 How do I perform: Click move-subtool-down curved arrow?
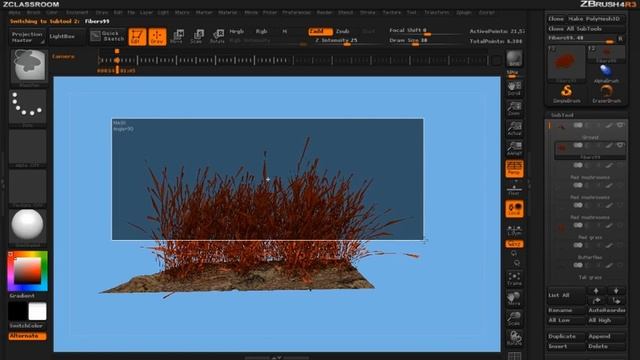tap(616, 301)
